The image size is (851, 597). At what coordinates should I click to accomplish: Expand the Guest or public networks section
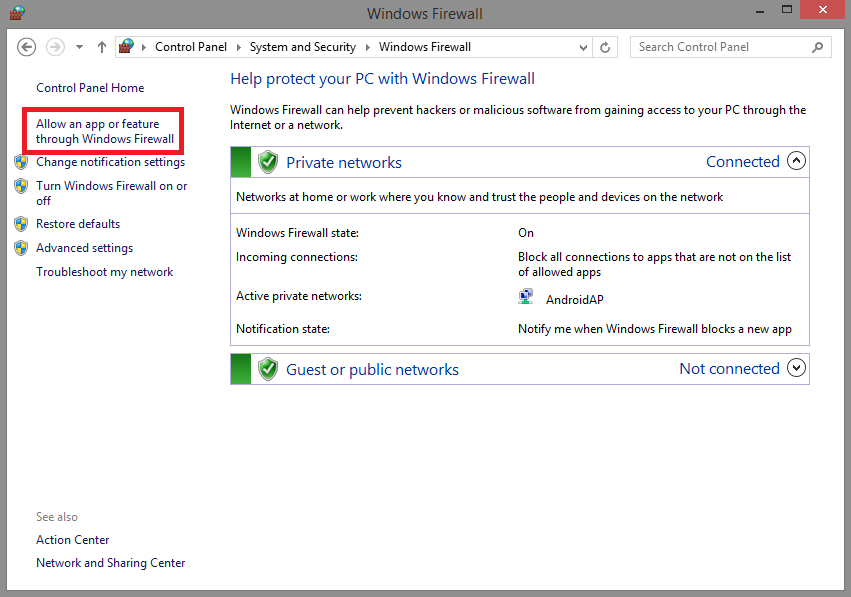(796, 368)
